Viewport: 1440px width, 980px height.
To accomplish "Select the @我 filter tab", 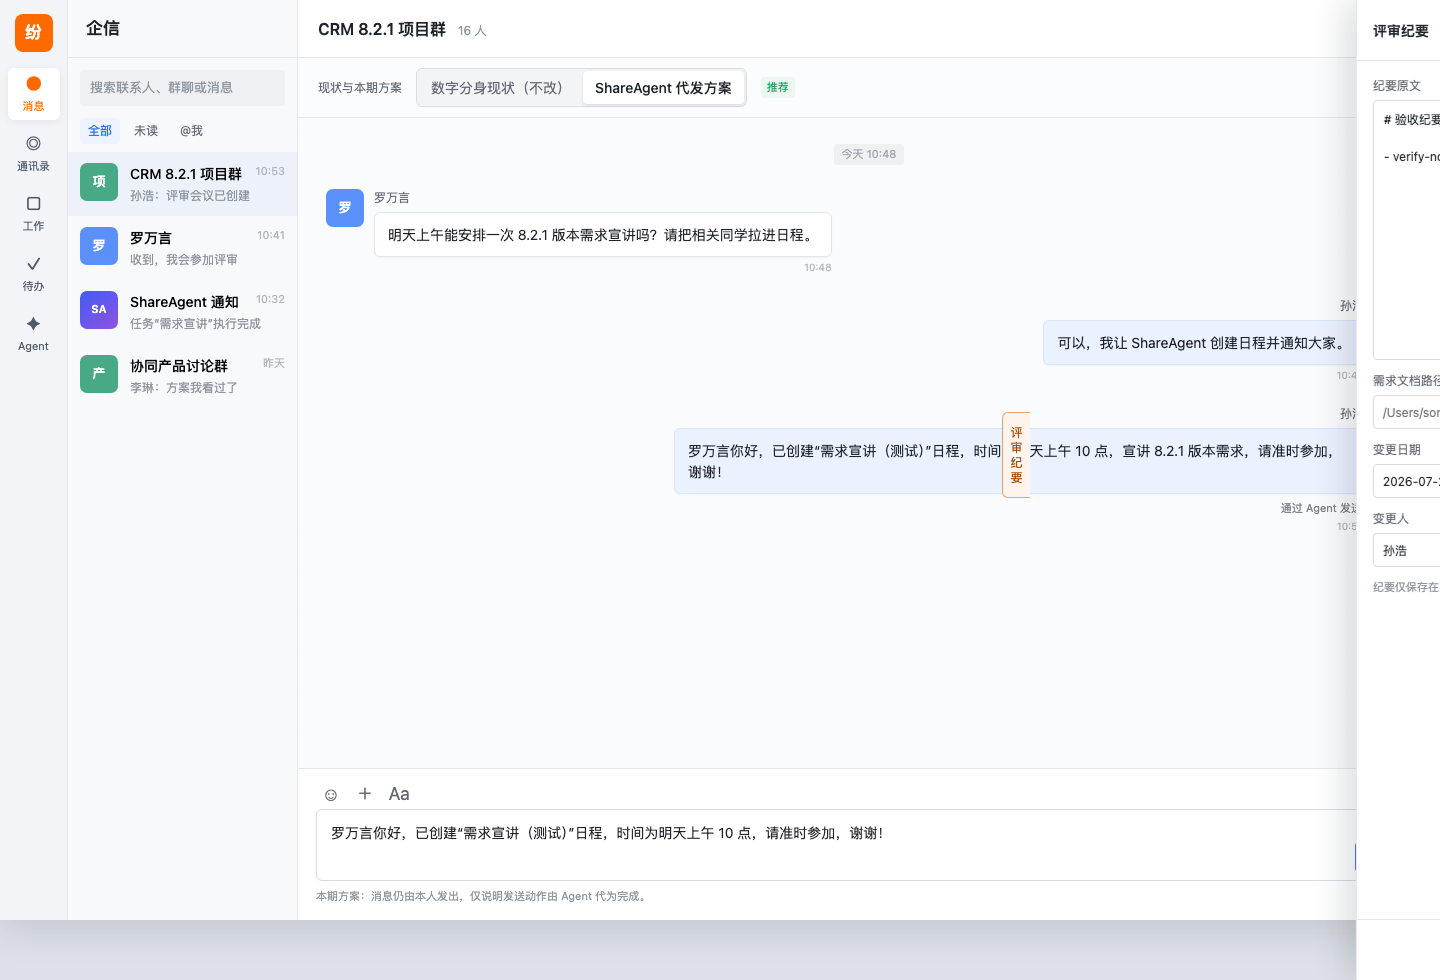I will [191, 131].
